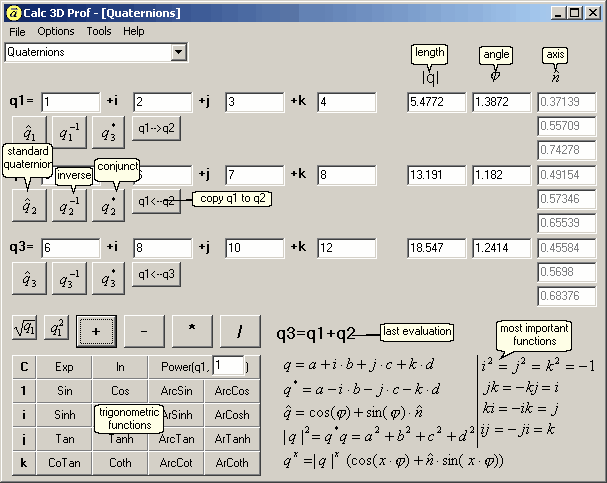This screenshot has height=483, width=607.
Task: Add q1 and q2 with the + button
Action: (96, 331)
